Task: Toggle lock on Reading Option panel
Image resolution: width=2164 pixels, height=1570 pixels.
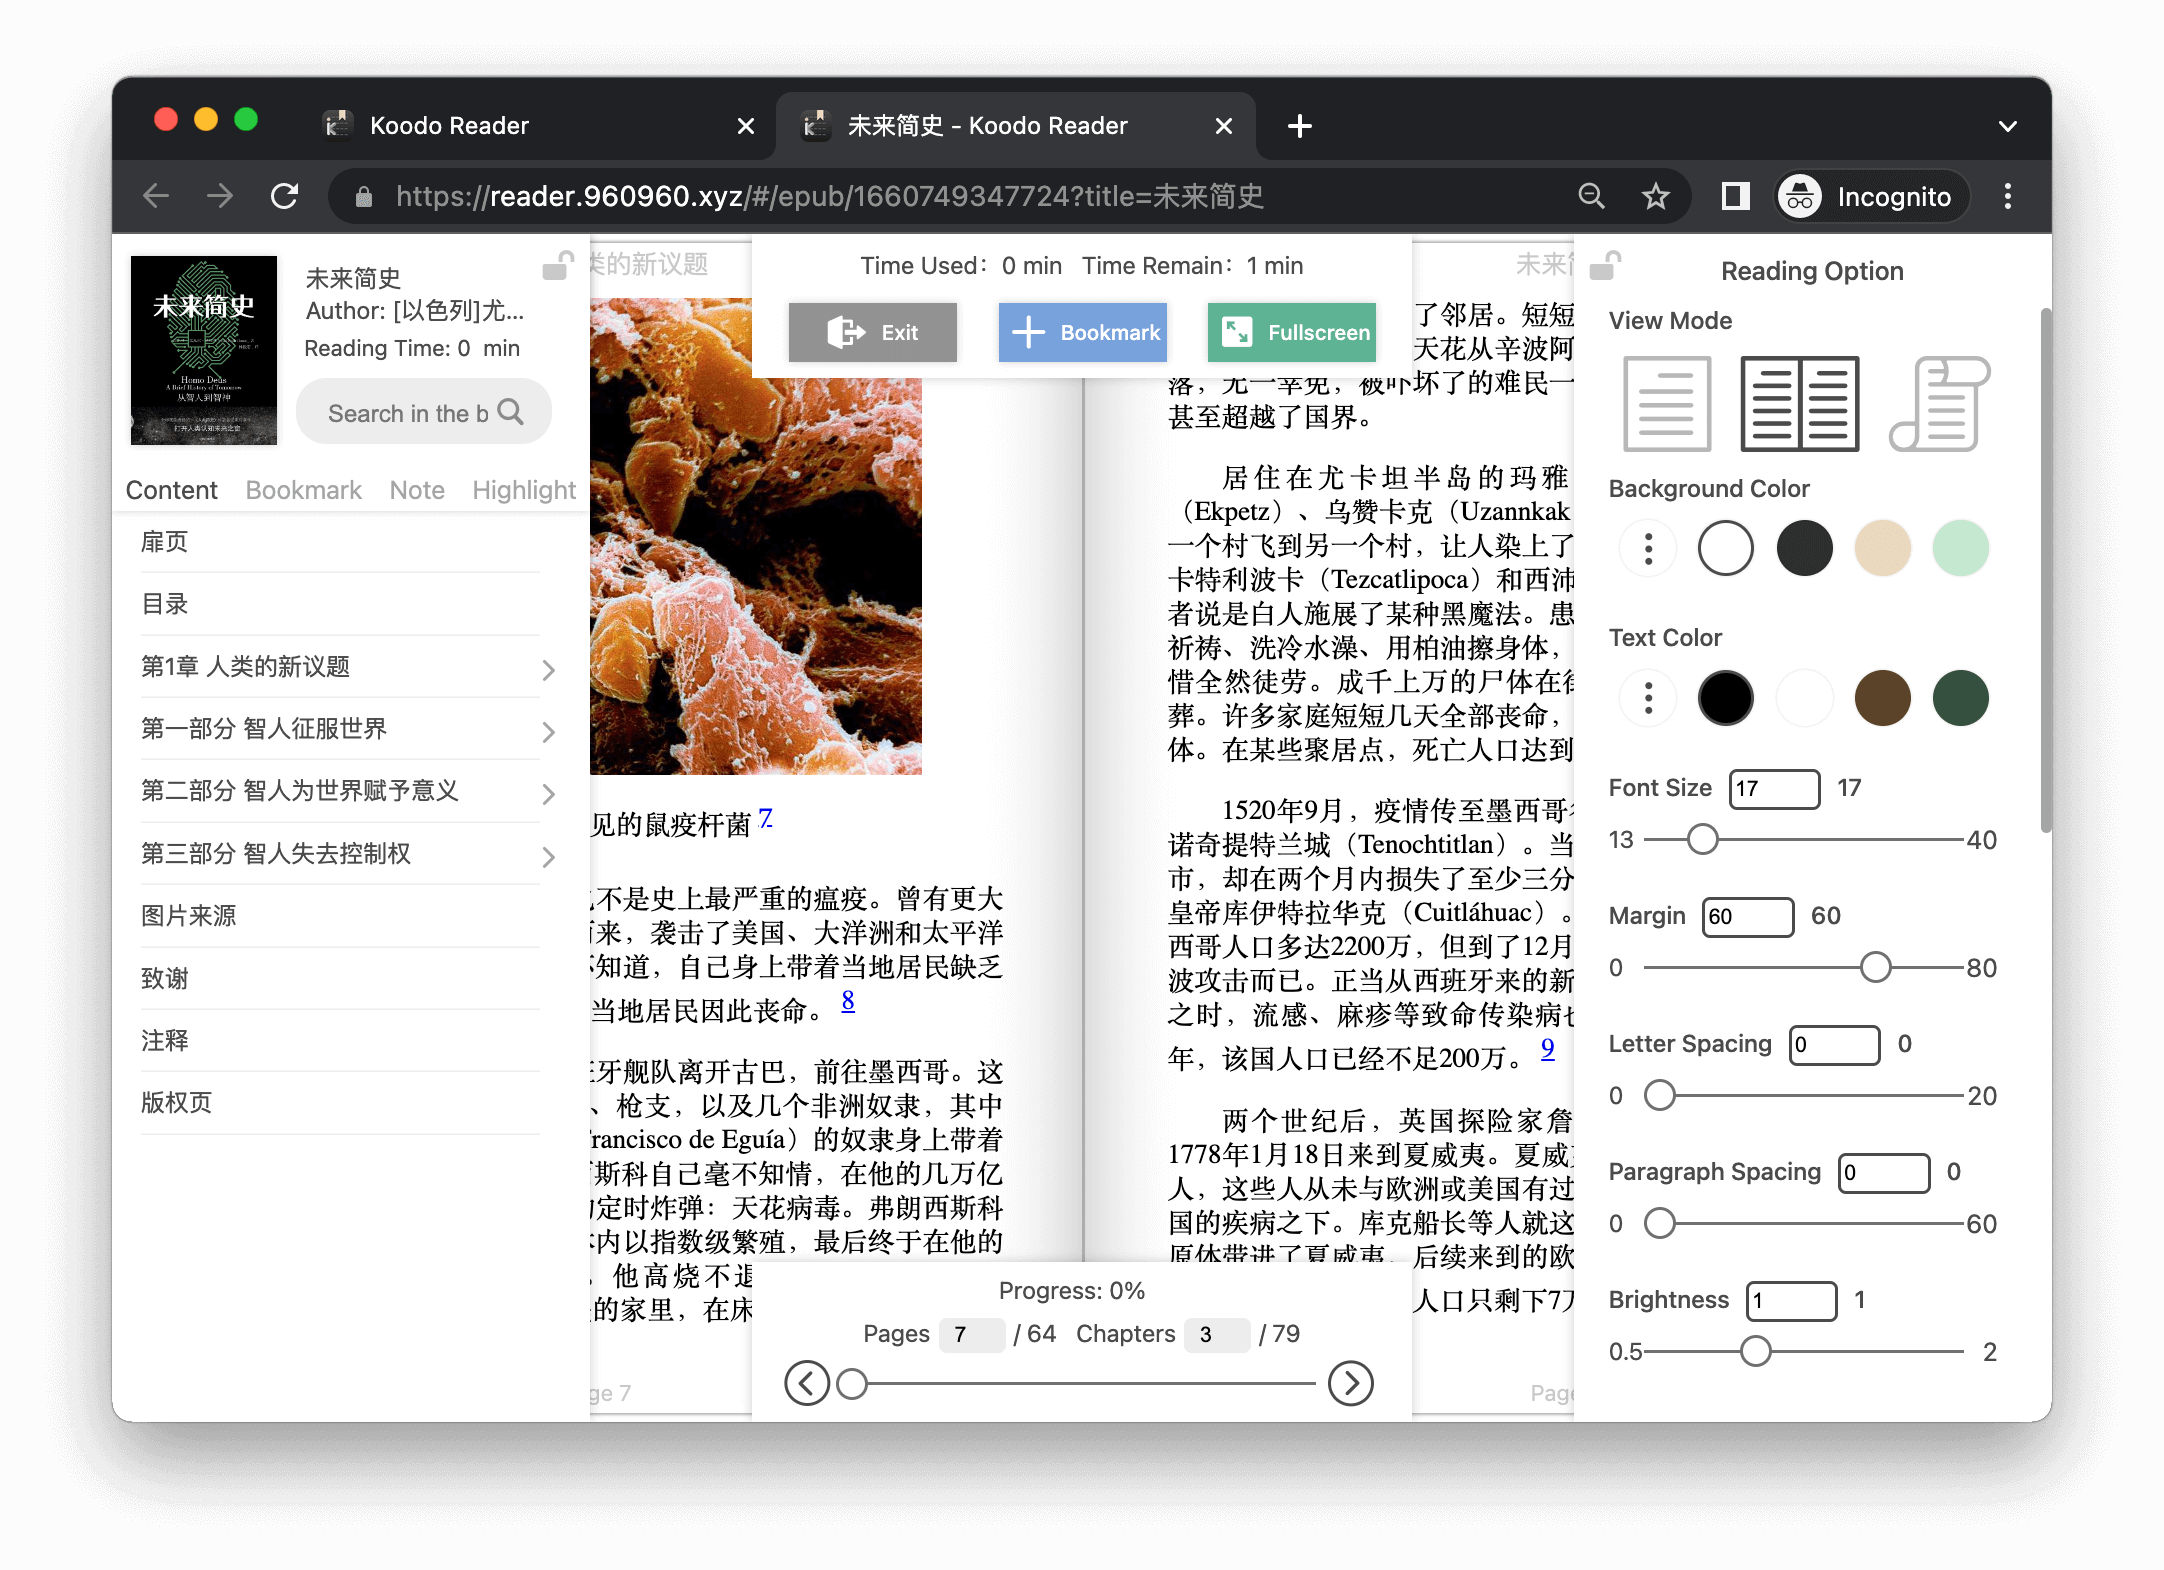Action: click(1605, 266)
